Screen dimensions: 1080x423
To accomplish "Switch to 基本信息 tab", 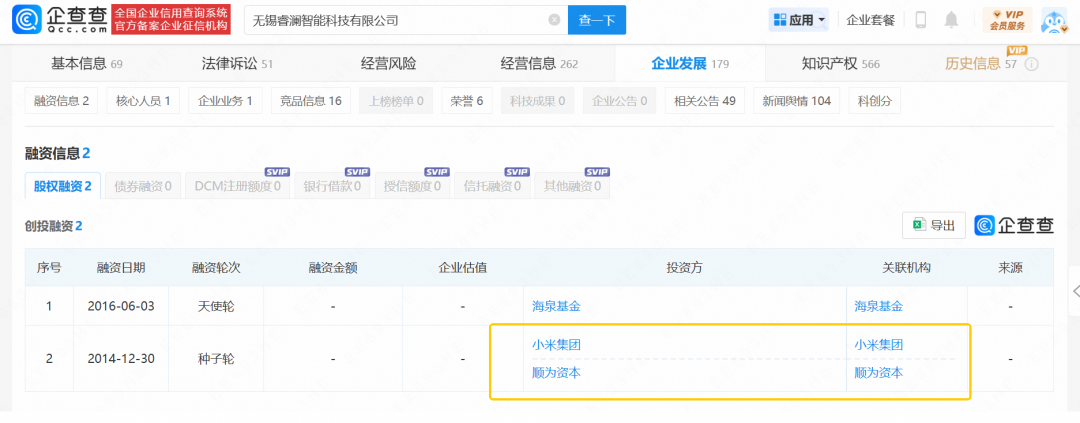I will pyautogui.click(x=87, y=64).
